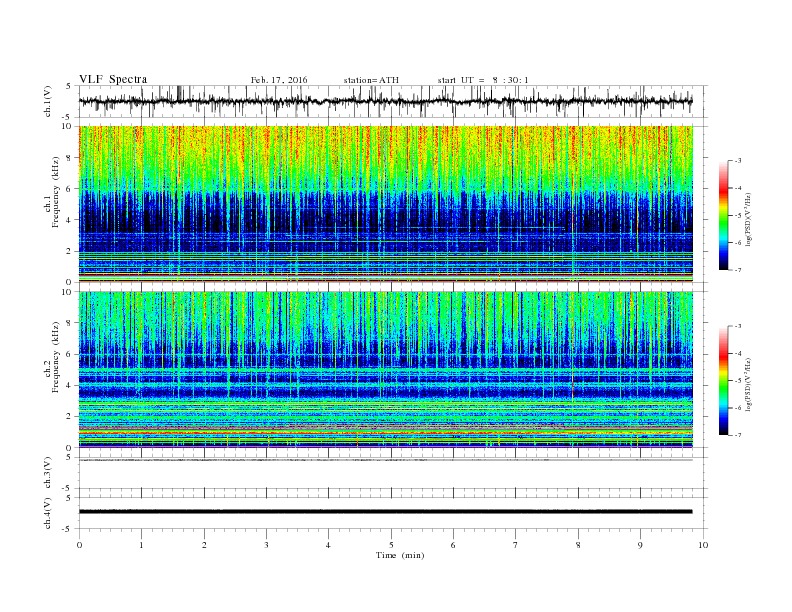
Task: Click the time axis tick label '3'
Action: coord(266,545)
